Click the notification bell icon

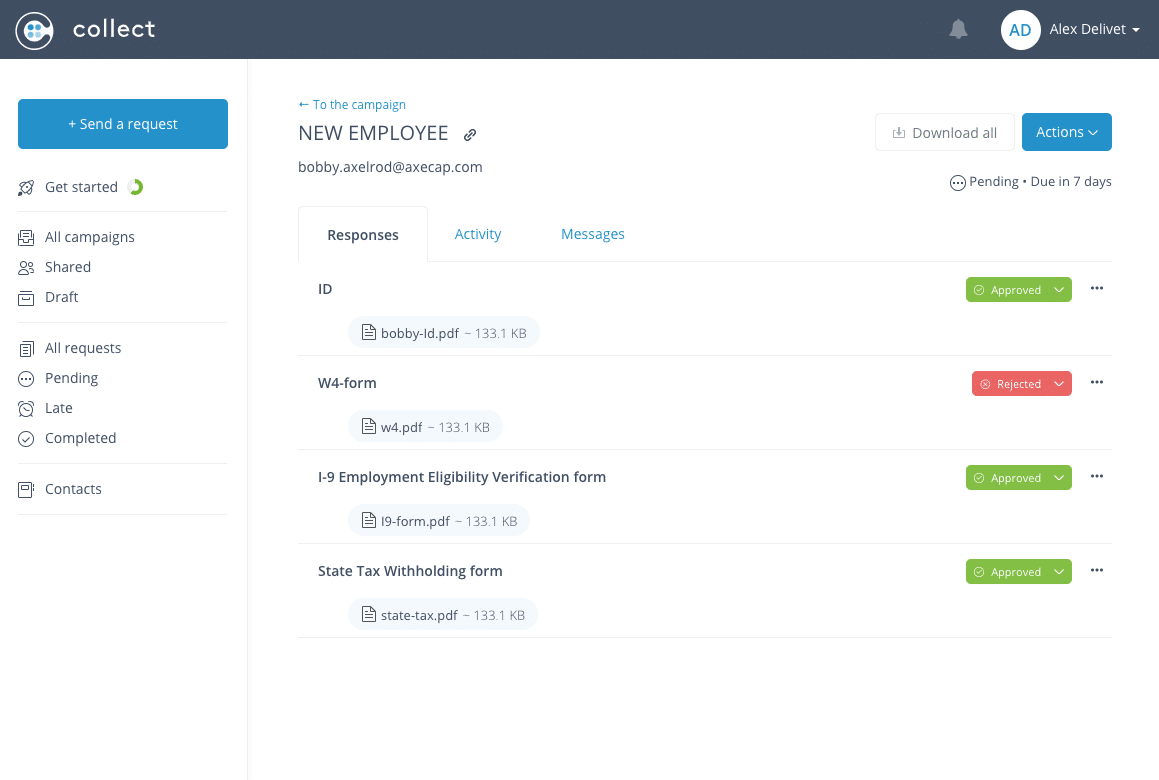tap(958, 30)
